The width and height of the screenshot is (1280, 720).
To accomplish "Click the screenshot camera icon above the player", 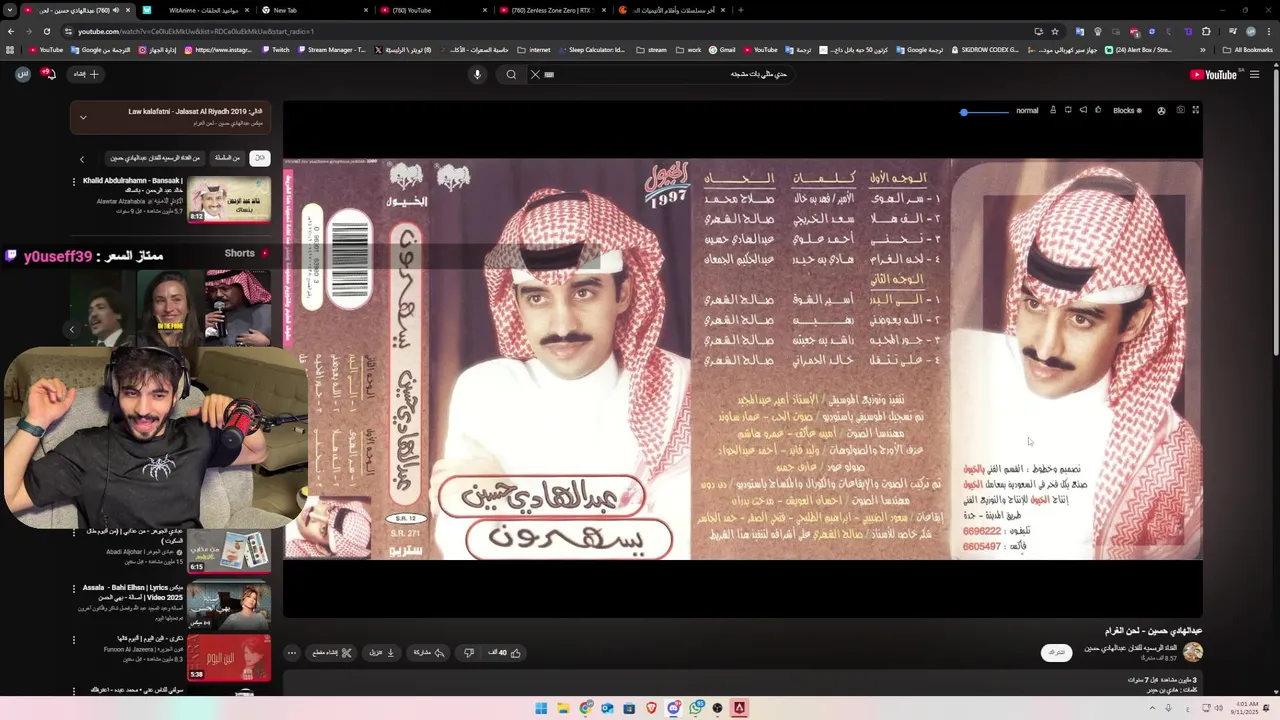I will pyautogui.click(x=1180, y=110).
